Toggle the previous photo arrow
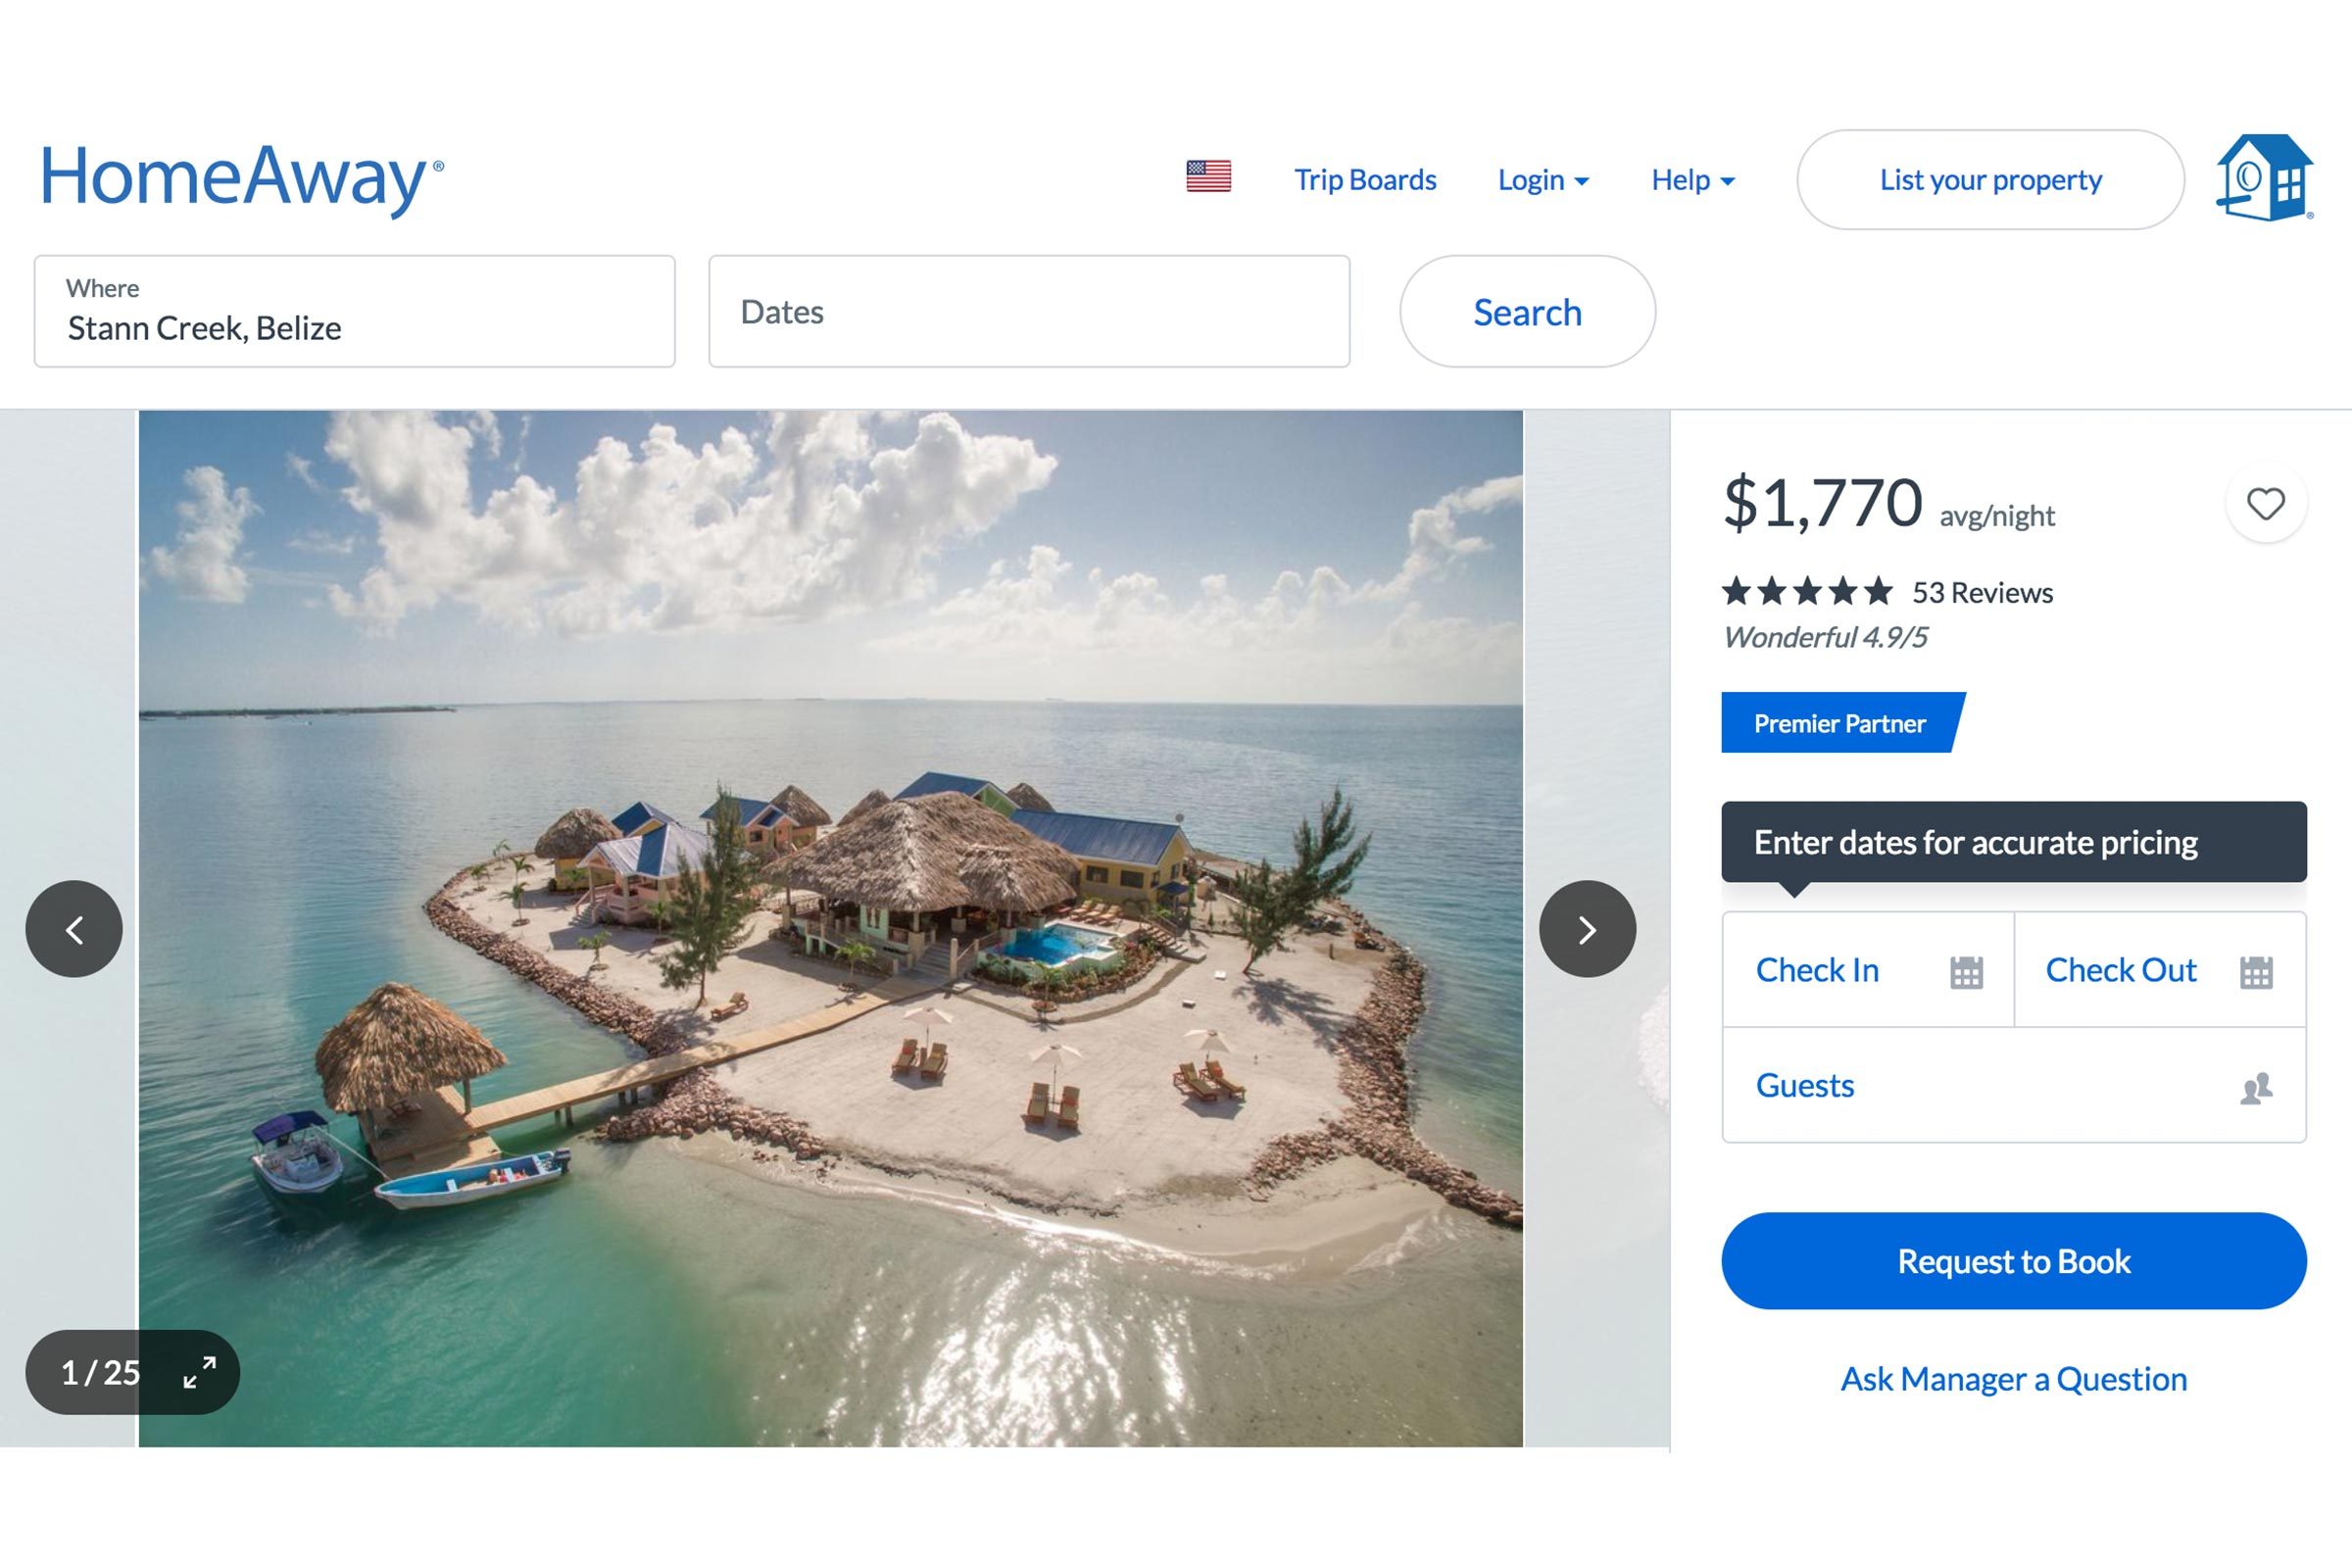This screenshot has width=2352, height=1568. pyautogui.click(x=77, y=927)
